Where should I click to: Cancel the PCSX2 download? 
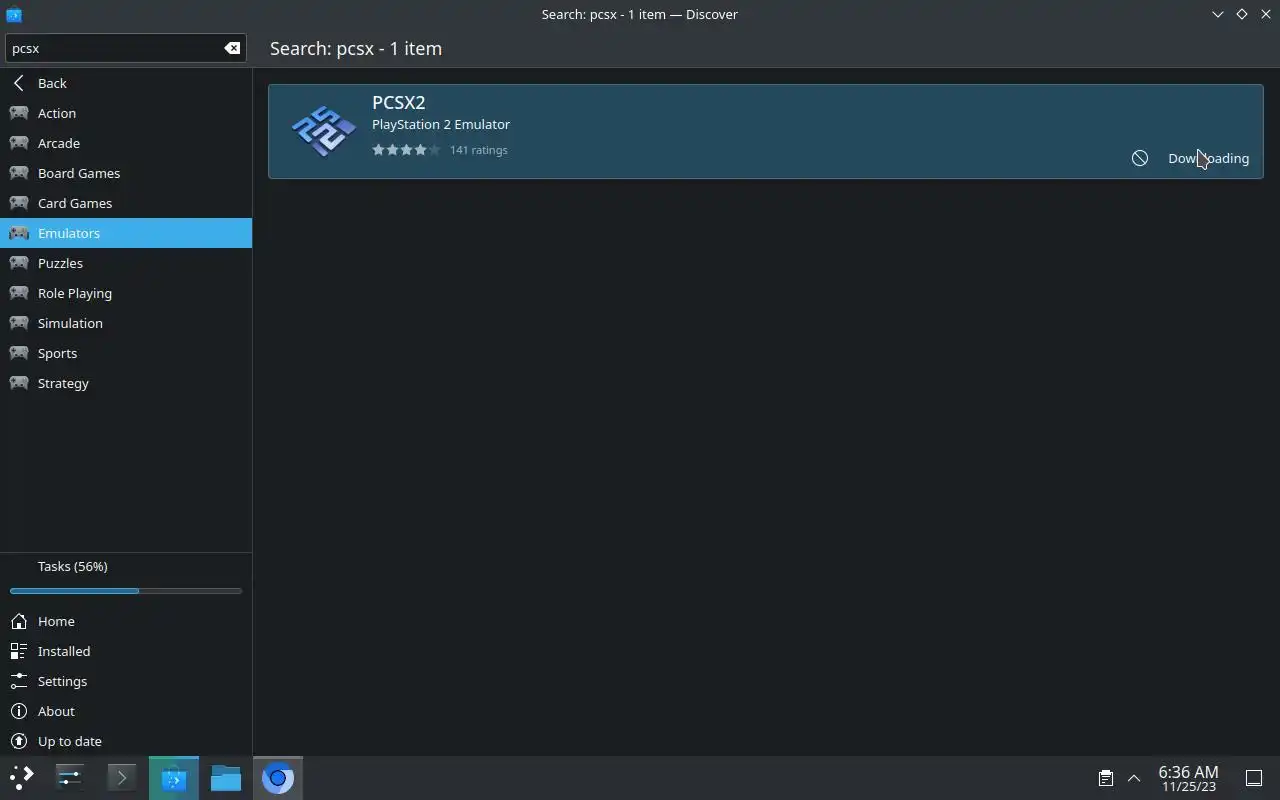point(1139,158)
